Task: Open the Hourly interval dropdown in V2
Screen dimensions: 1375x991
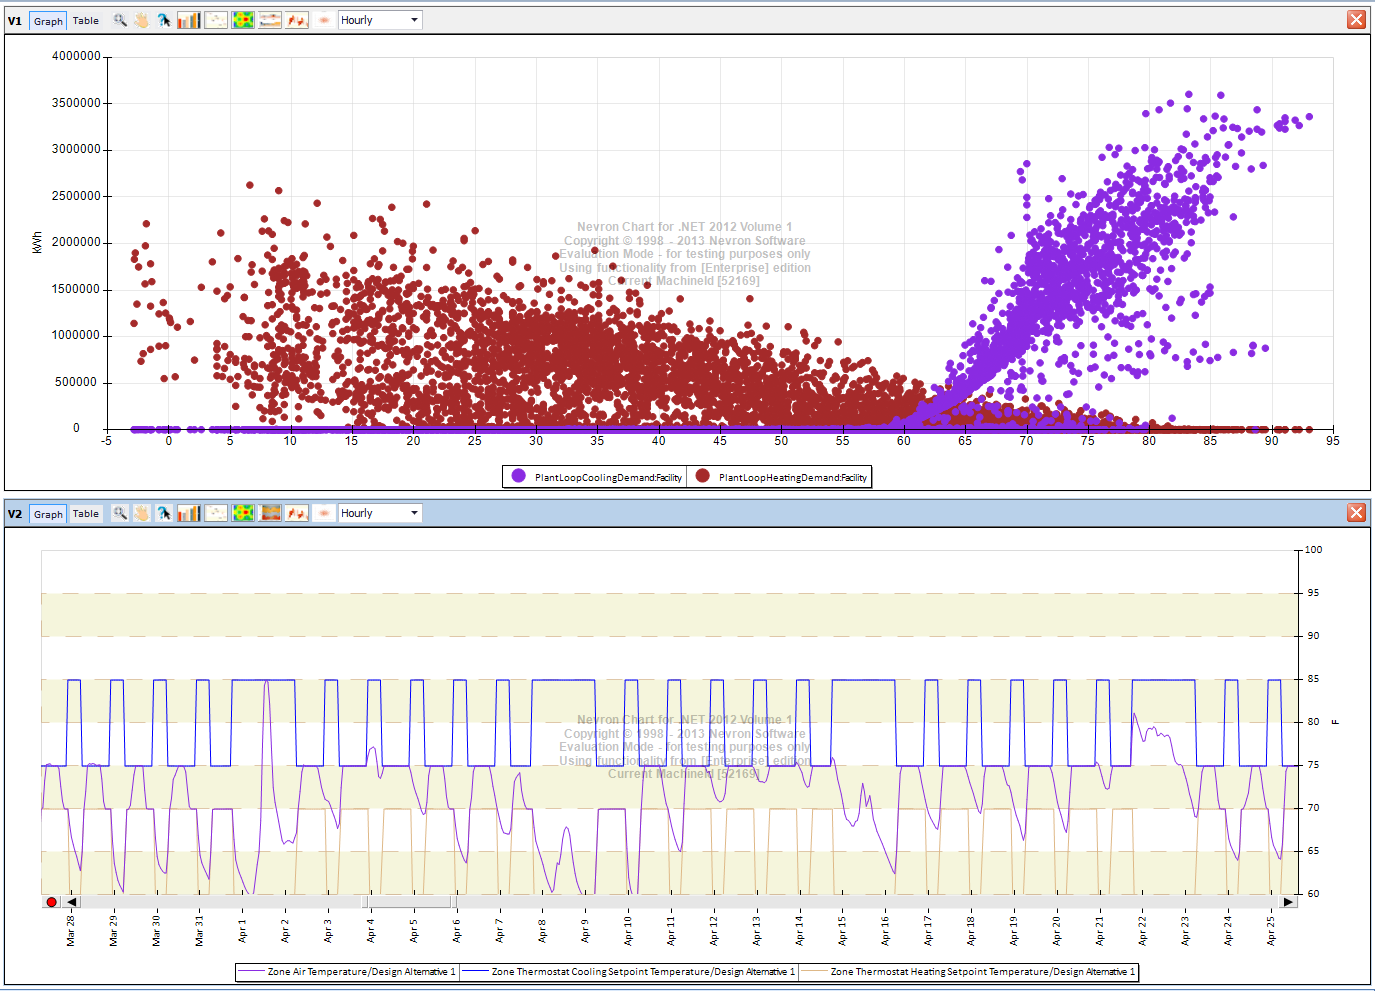Action: coord(414,513)
